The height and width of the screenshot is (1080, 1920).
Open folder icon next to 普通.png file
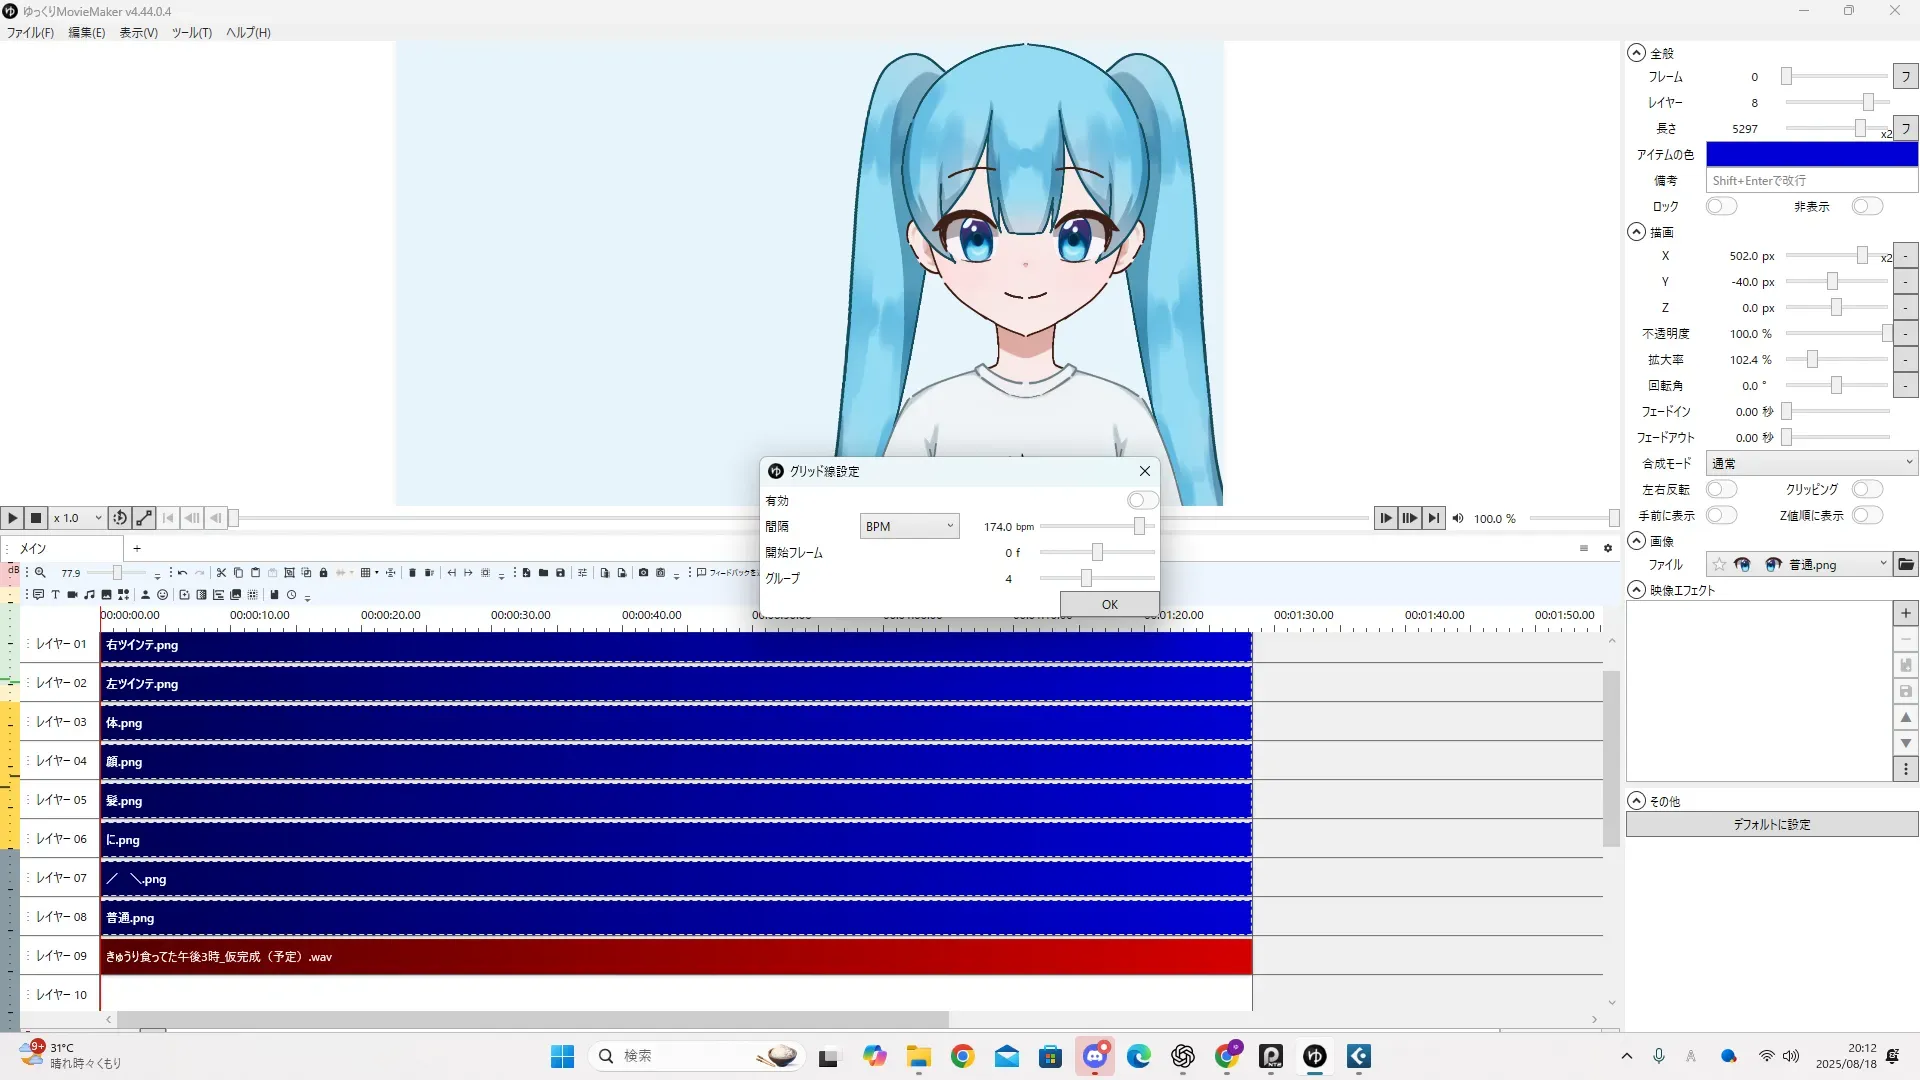coord(1906,565)
